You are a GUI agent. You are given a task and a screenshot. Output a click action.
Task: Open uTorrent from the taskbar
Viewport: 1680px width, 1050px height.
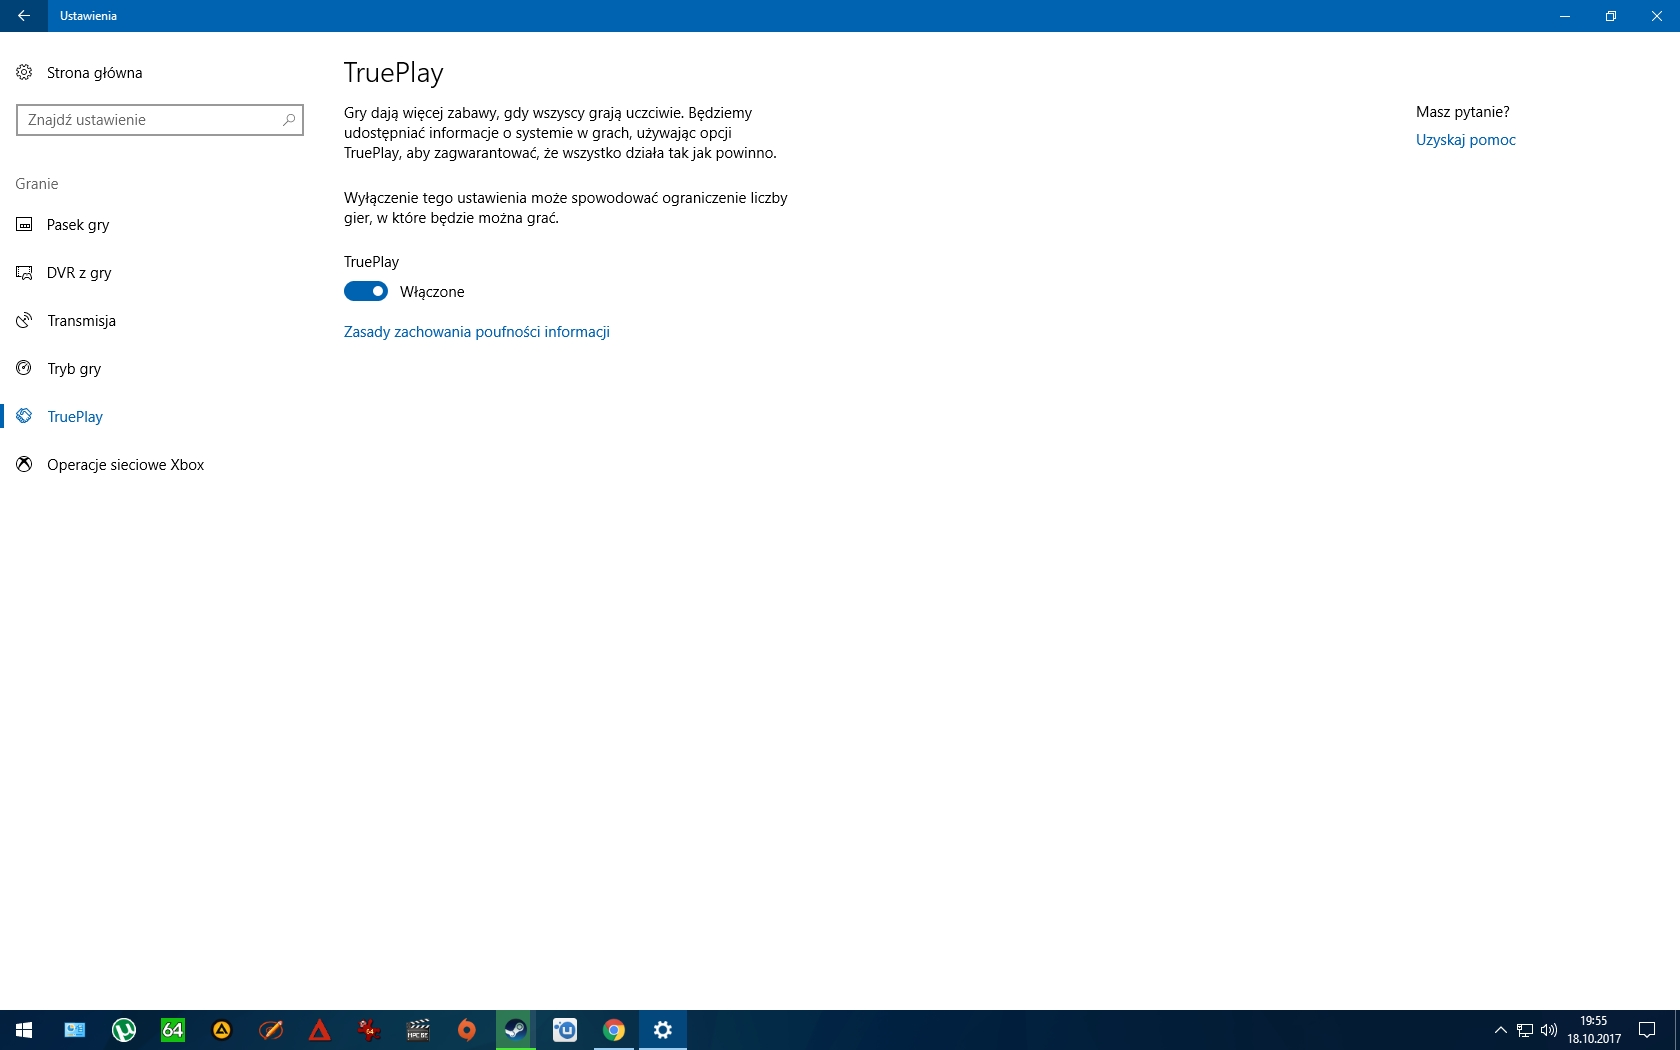(x=124, y=1030)
